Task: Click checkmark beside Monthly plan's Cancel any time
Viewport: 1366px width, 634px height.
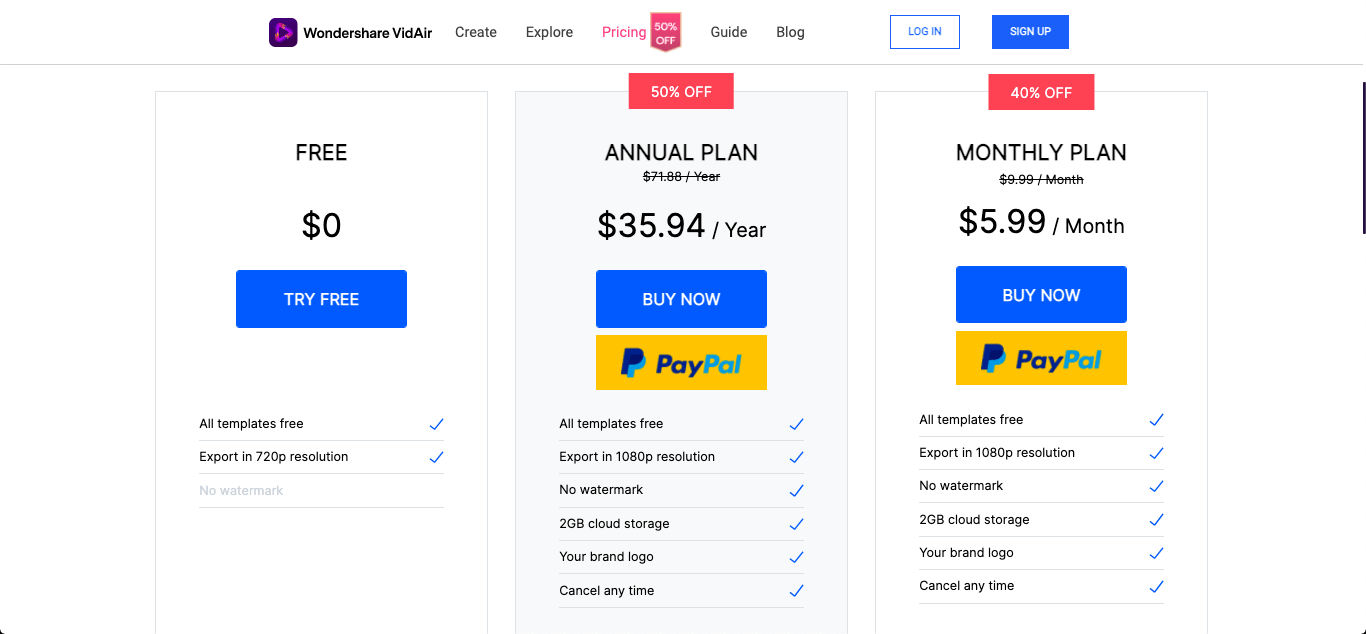Action: coord(1156,586)
